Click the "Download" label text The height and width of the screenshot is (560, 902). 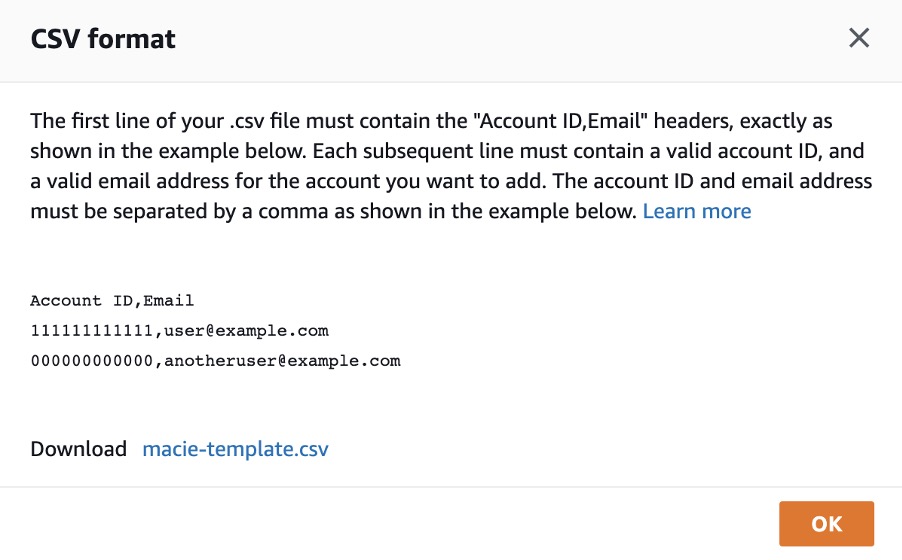(79, 449)
